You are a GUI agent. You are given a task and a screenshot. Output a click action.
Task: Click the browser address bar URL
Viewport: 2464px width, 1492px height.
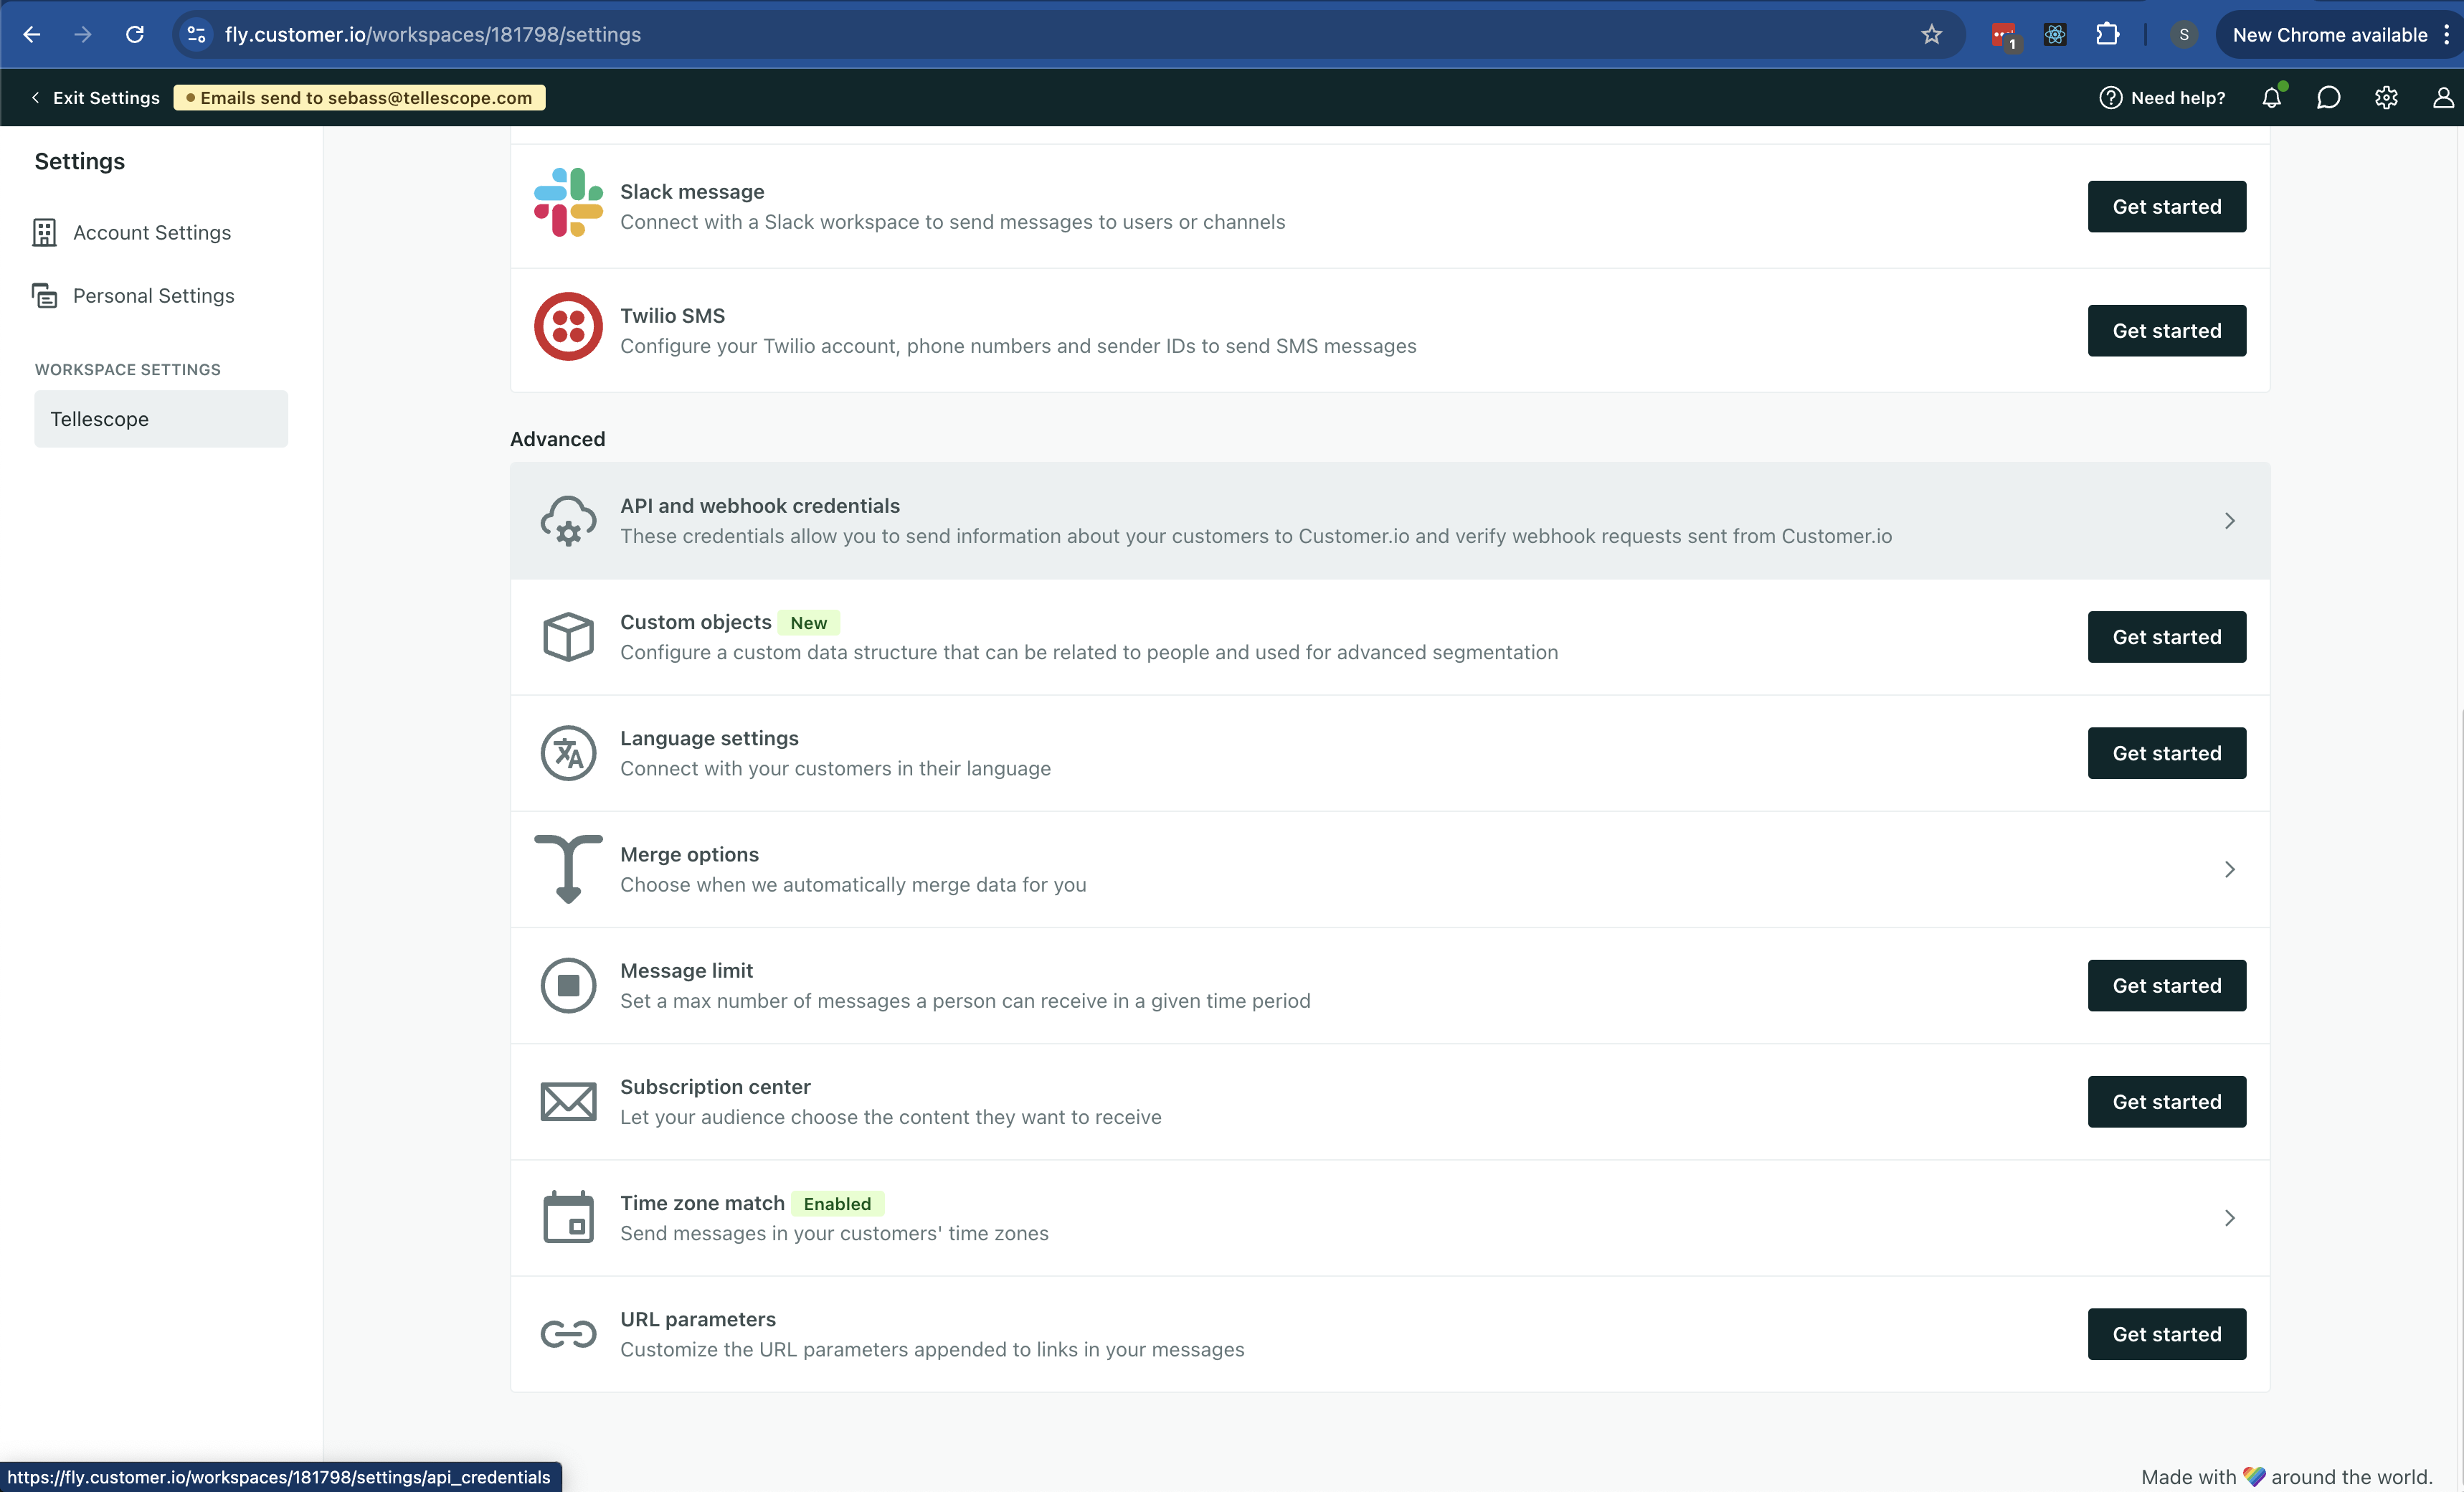point(432,35)
